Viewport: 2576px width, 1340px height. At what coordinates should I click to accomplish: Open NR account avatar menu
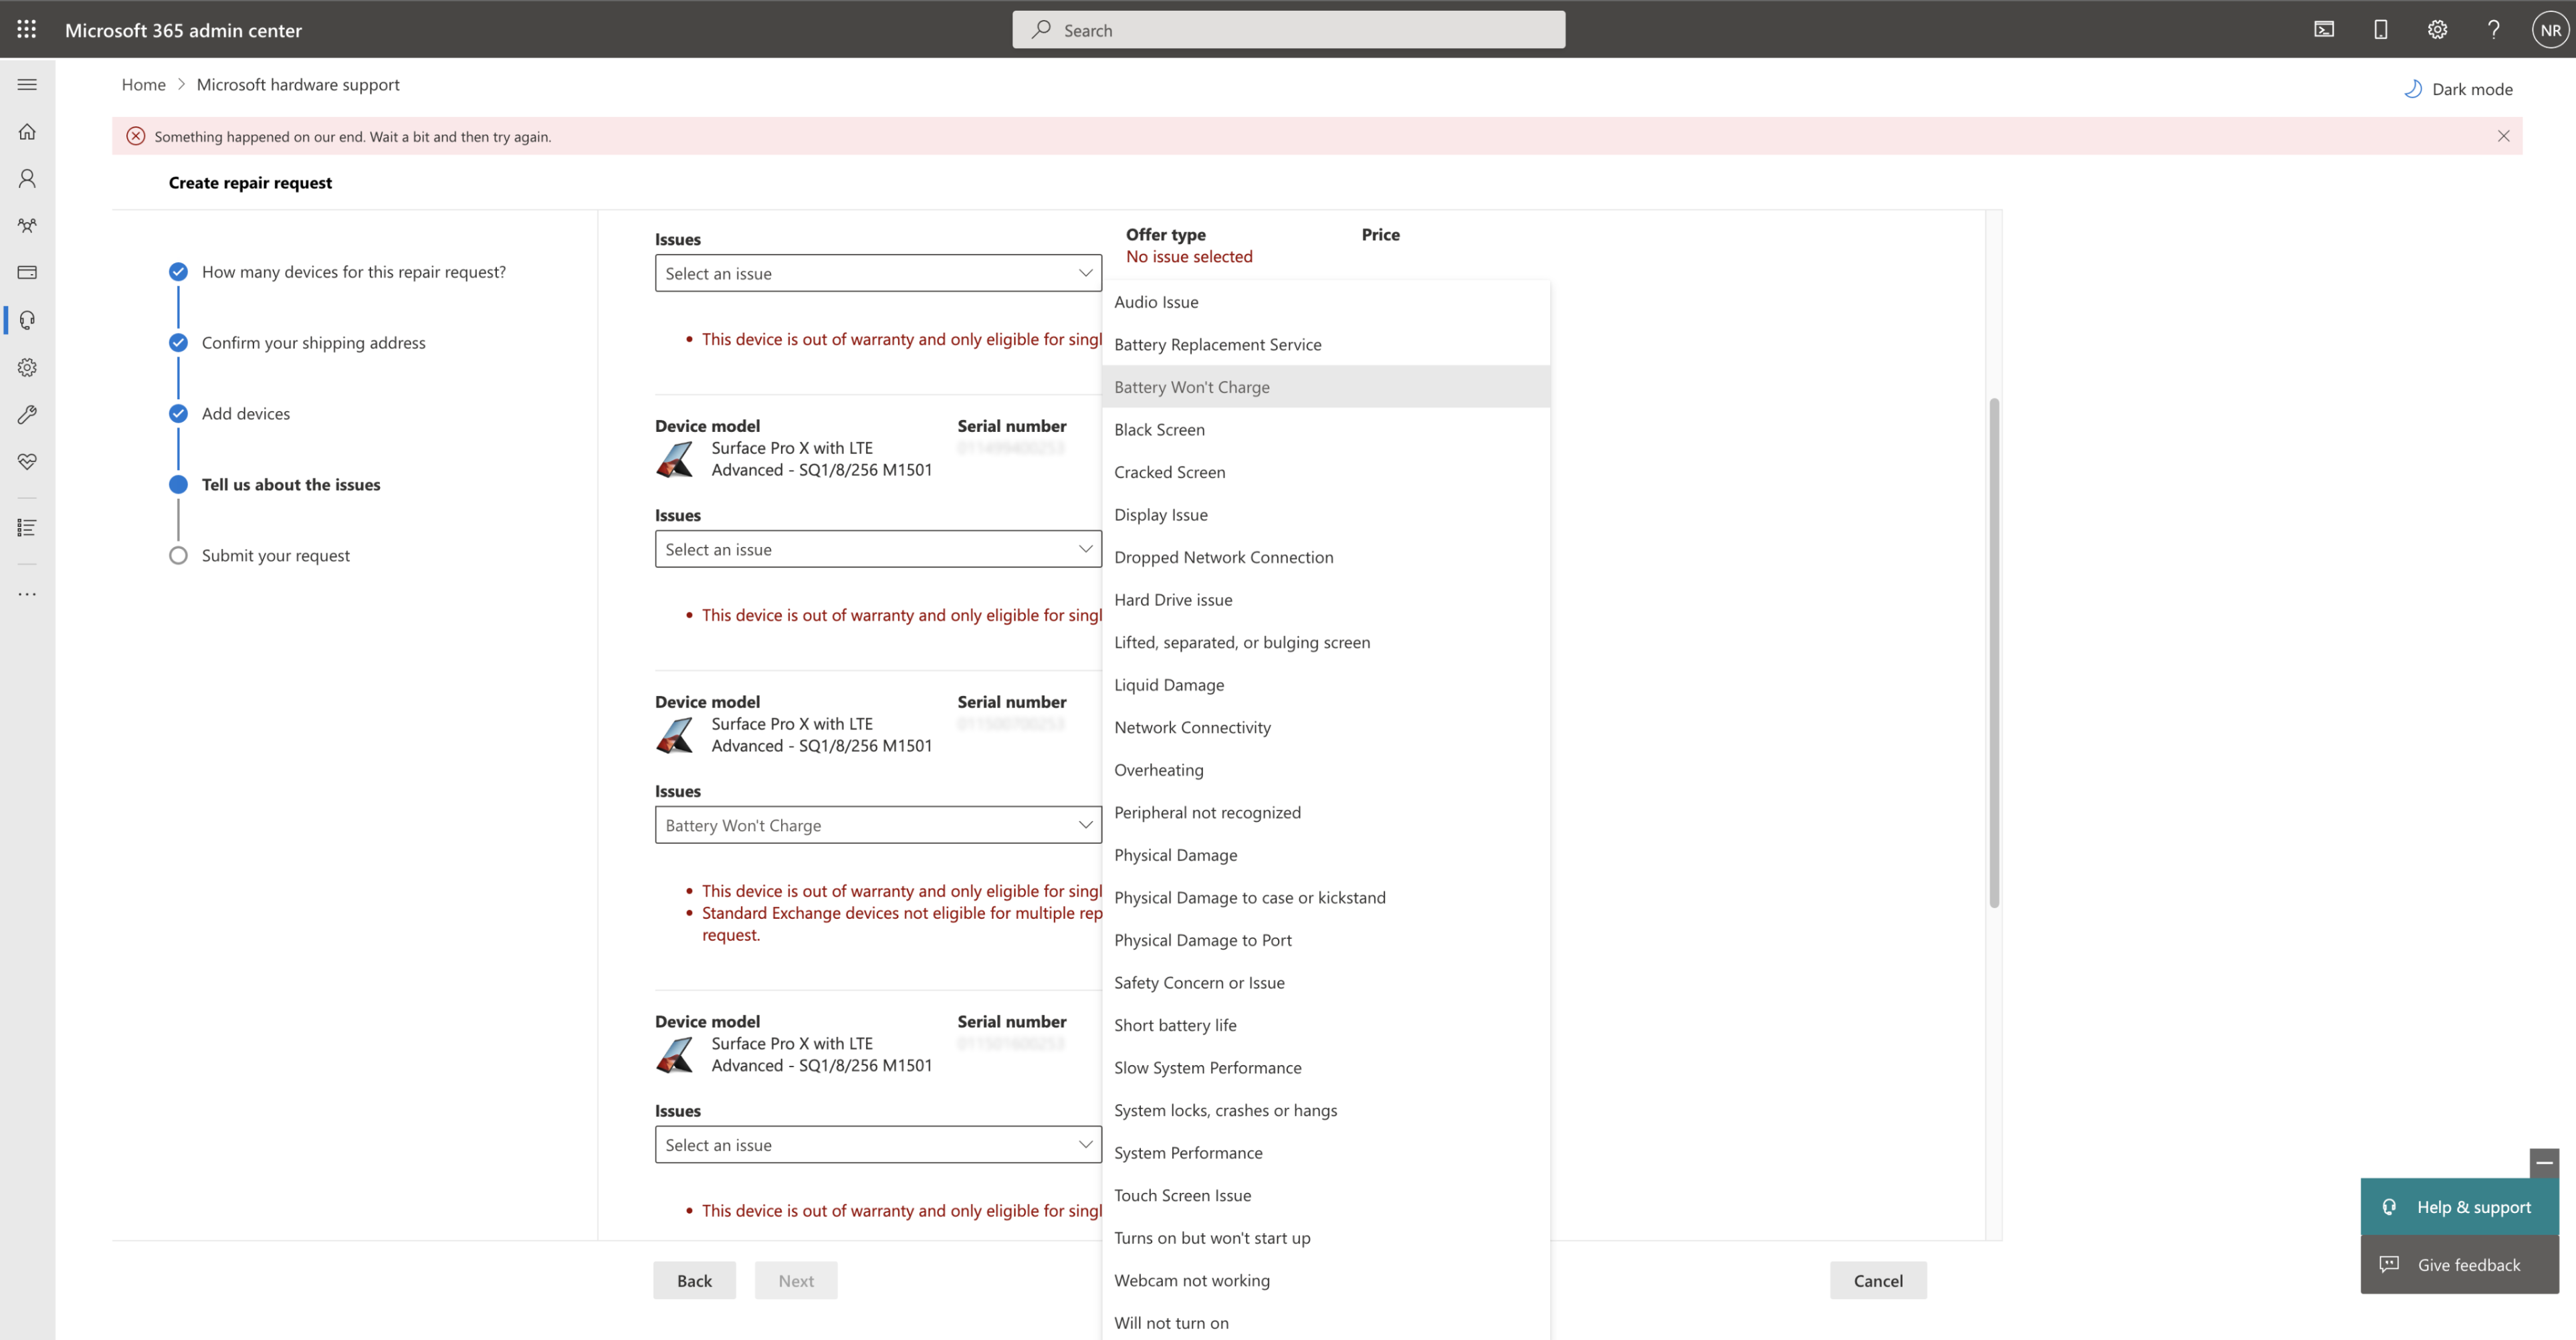click(2550, 29)
